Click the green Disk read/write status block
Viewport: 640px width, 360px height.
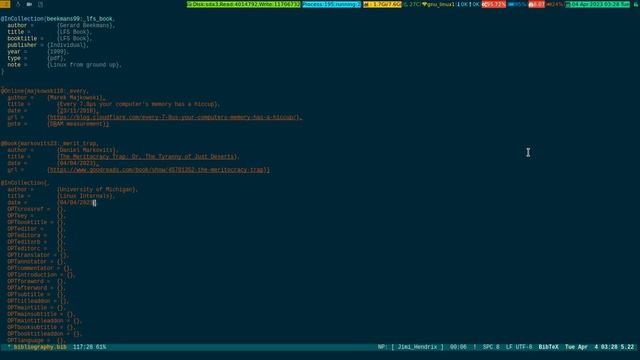[244, 4]
